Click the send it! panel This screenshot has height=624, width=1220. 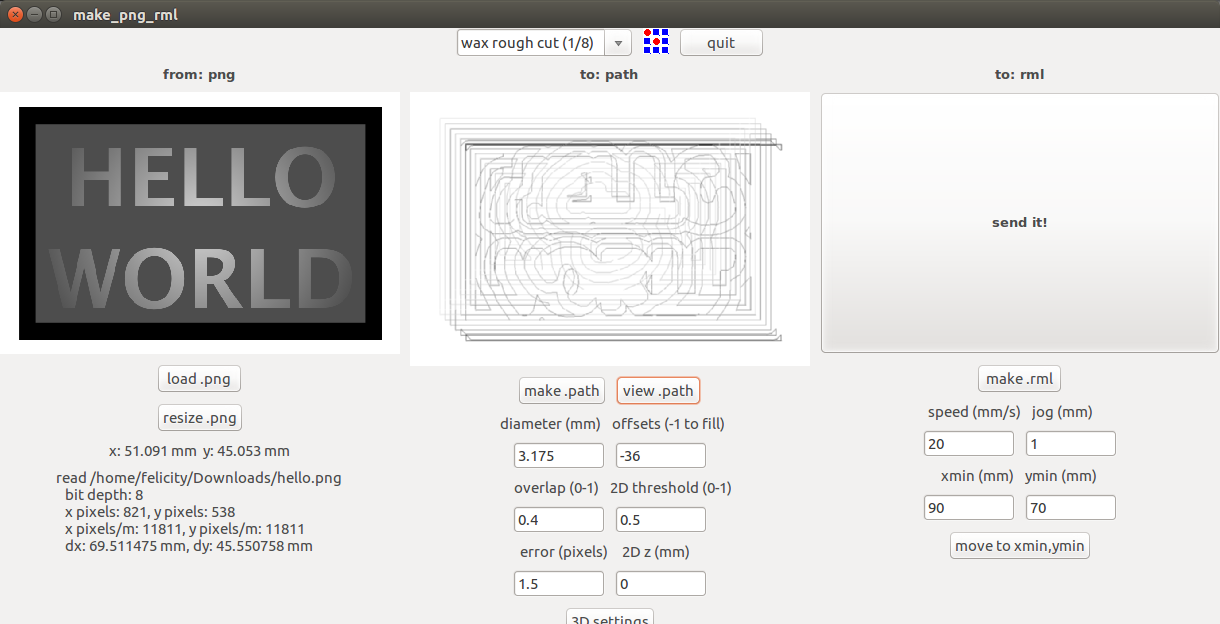point(1020,223)
